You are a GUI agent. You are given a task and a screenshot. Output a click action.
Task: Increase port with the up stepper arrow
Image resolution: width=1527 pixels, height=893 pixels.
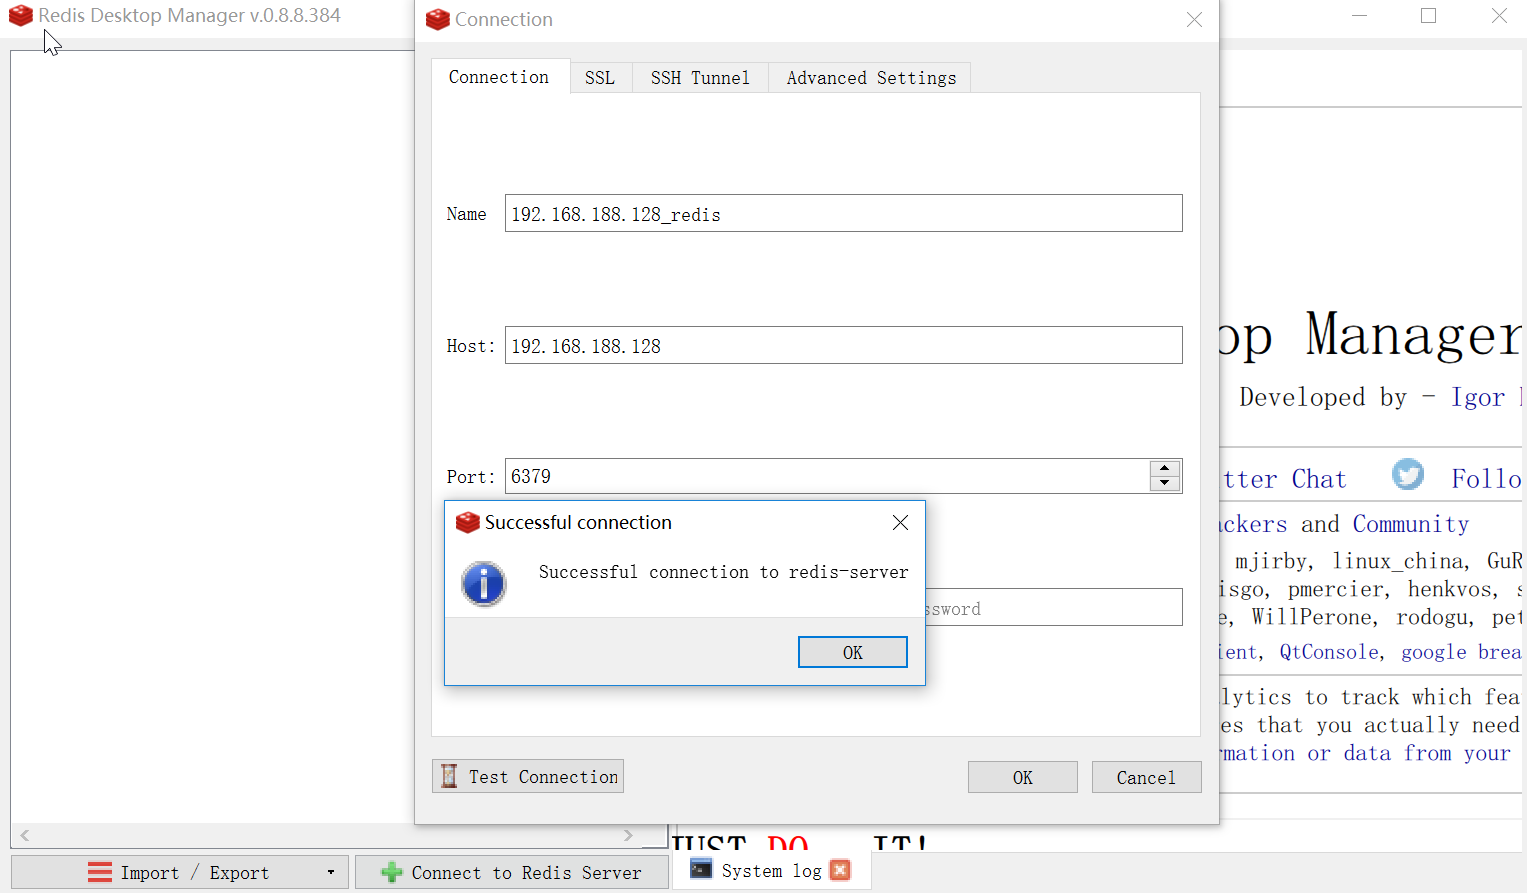coord(1165,468)
